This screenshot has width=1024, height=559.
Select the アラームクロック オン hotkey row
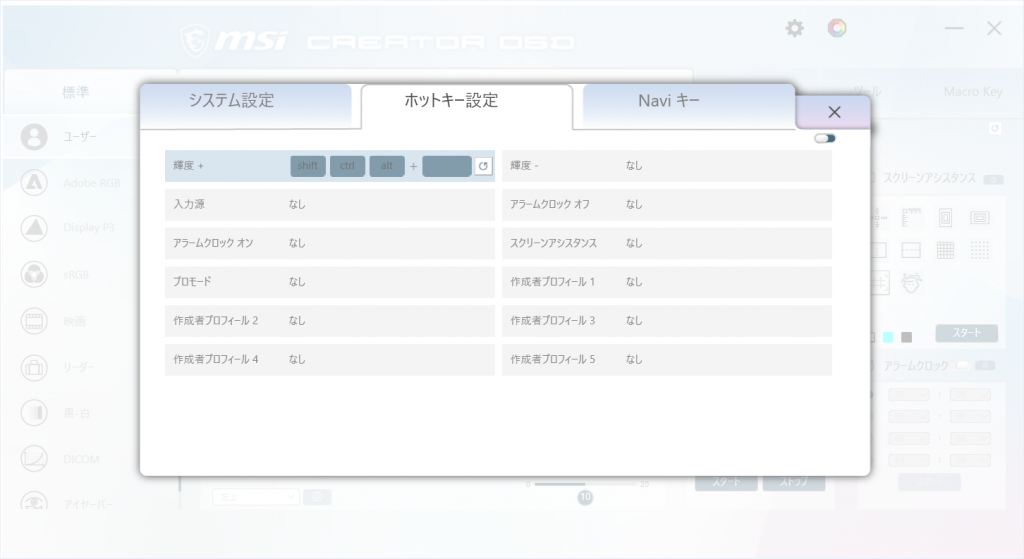pyautogui.click(x=330, y=243)
